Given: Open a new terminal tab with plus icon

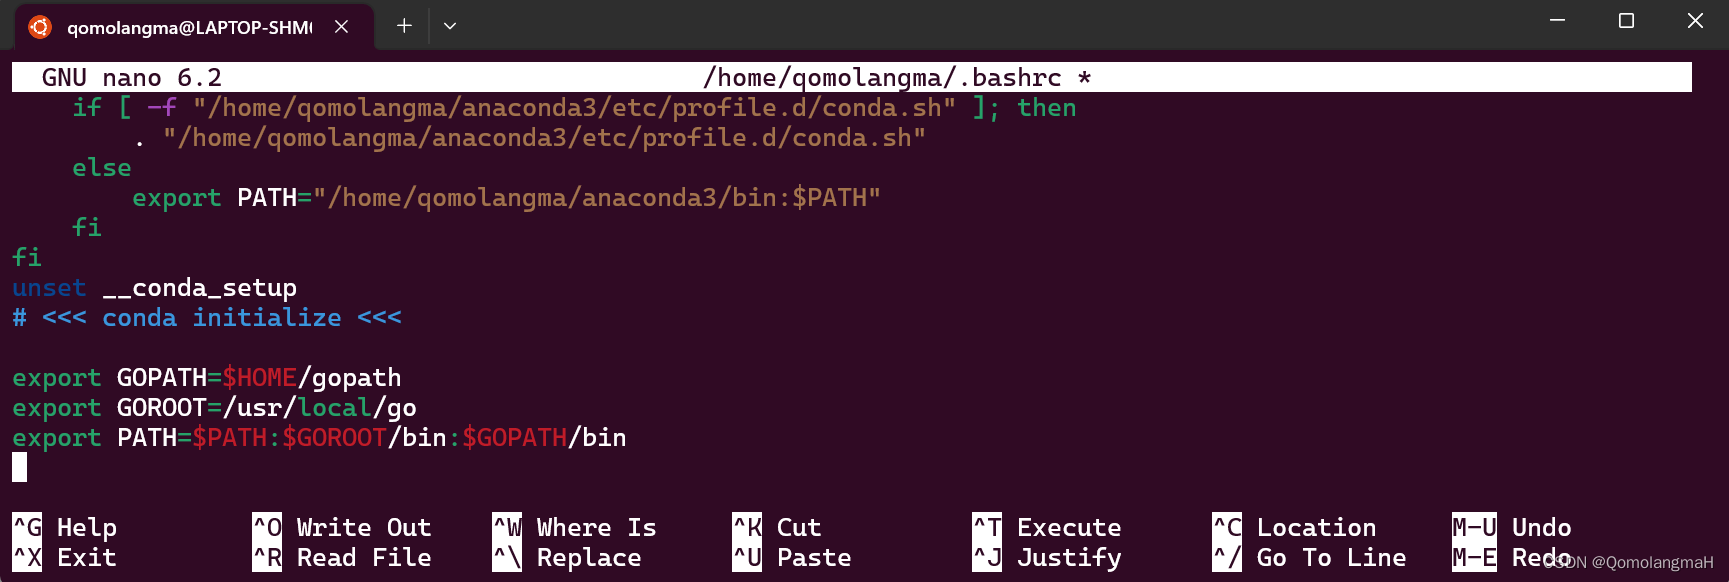Looking at the screenshot, I should 403,25.
